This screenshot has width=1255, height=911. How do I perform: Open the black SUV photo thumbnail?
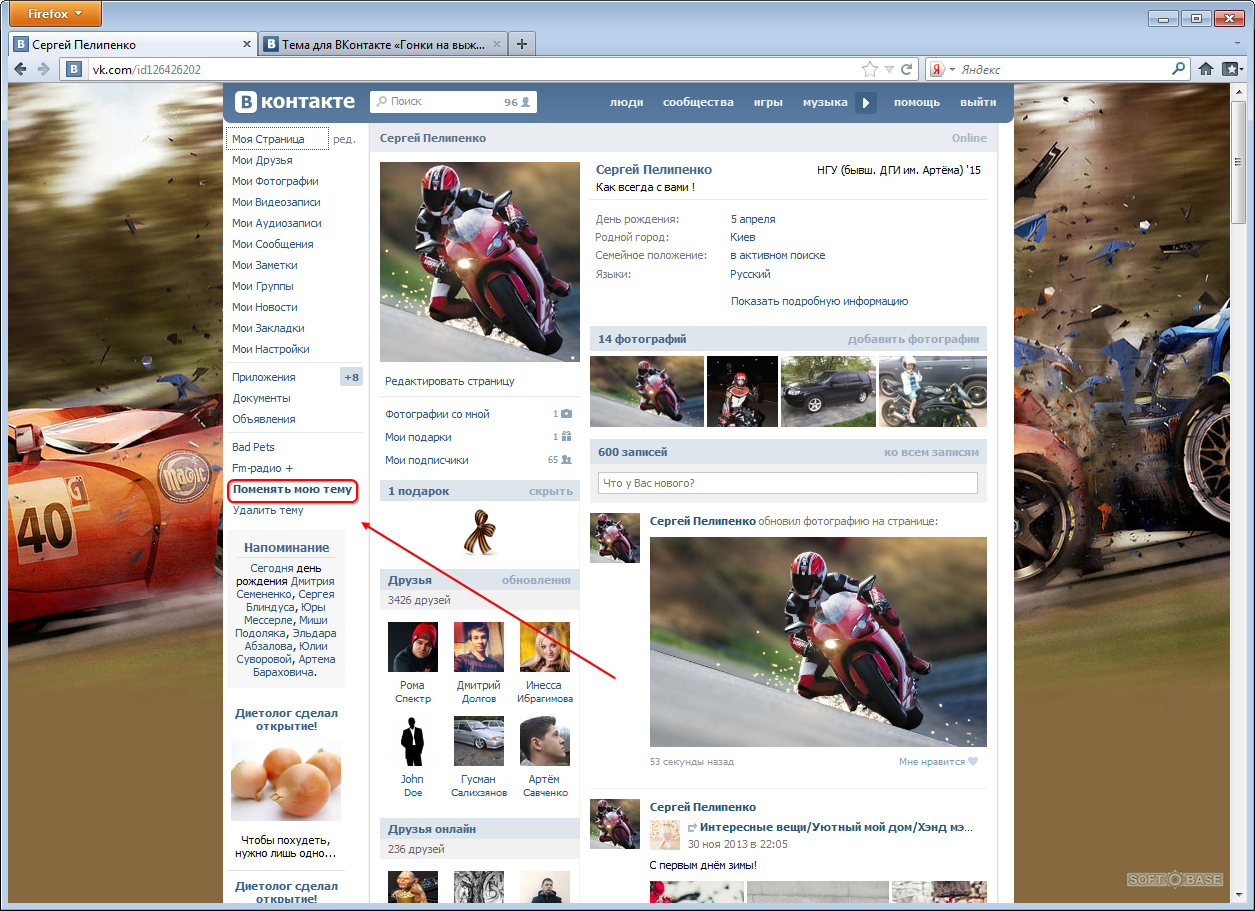point(826,391)
